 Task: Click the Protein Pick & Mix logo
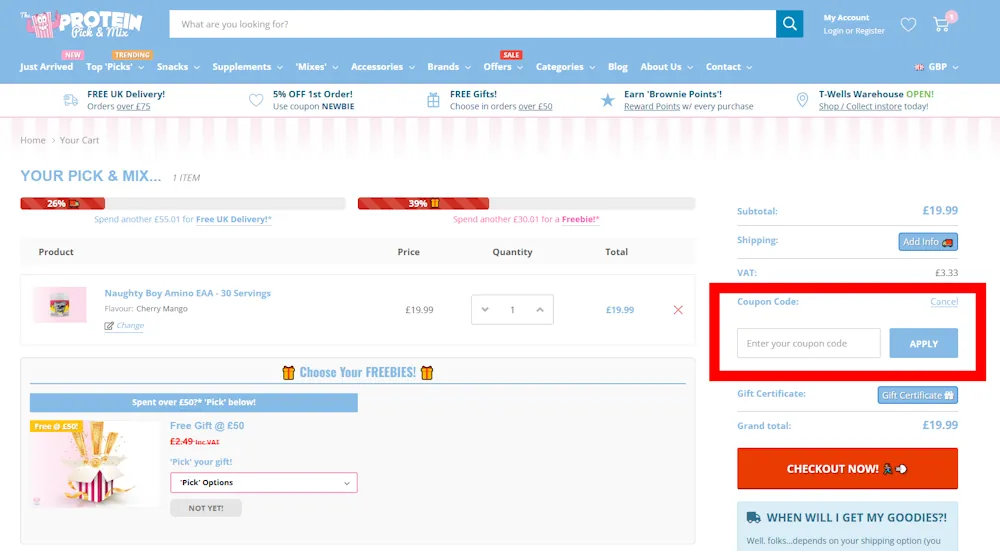82,24
